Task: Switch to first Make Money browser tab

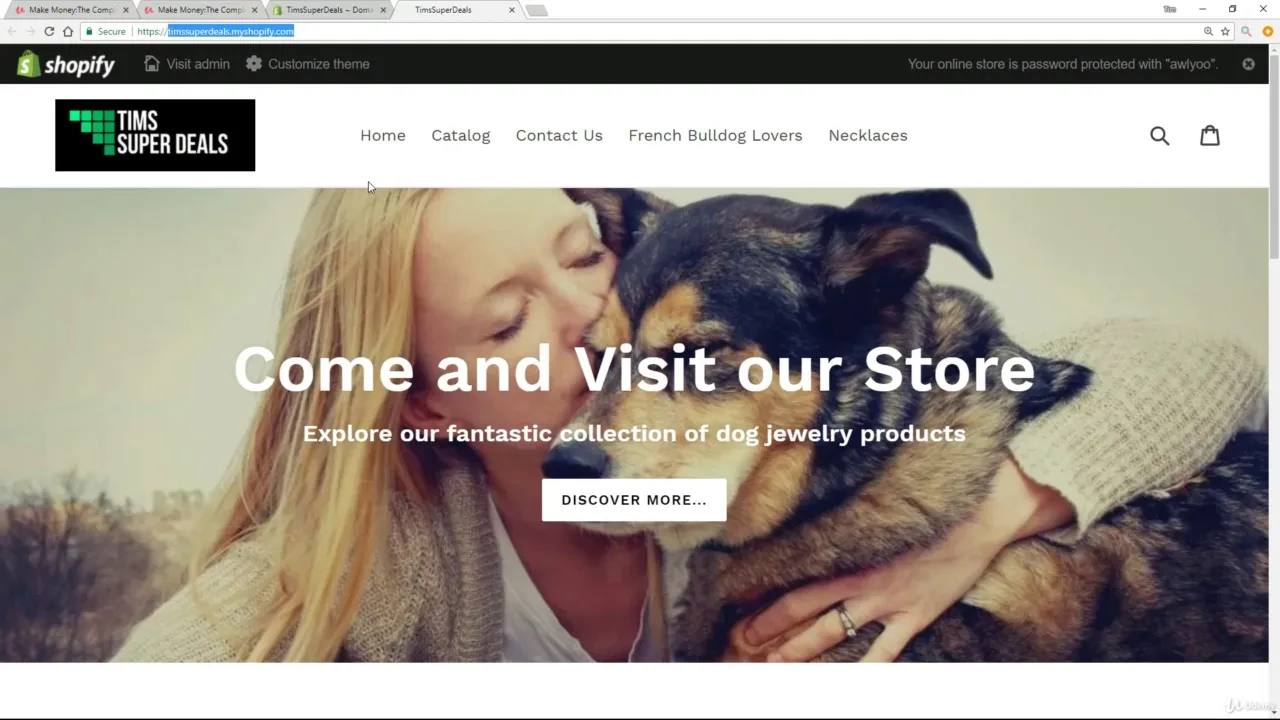Action: point(70,10)
